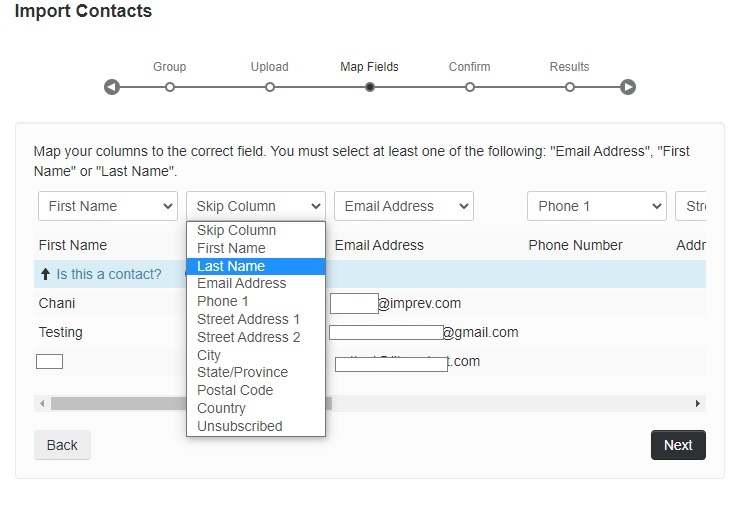Click the Upload step circle
Image resolution: width=735 pixels, height=507 pixels.
point(270,87)
